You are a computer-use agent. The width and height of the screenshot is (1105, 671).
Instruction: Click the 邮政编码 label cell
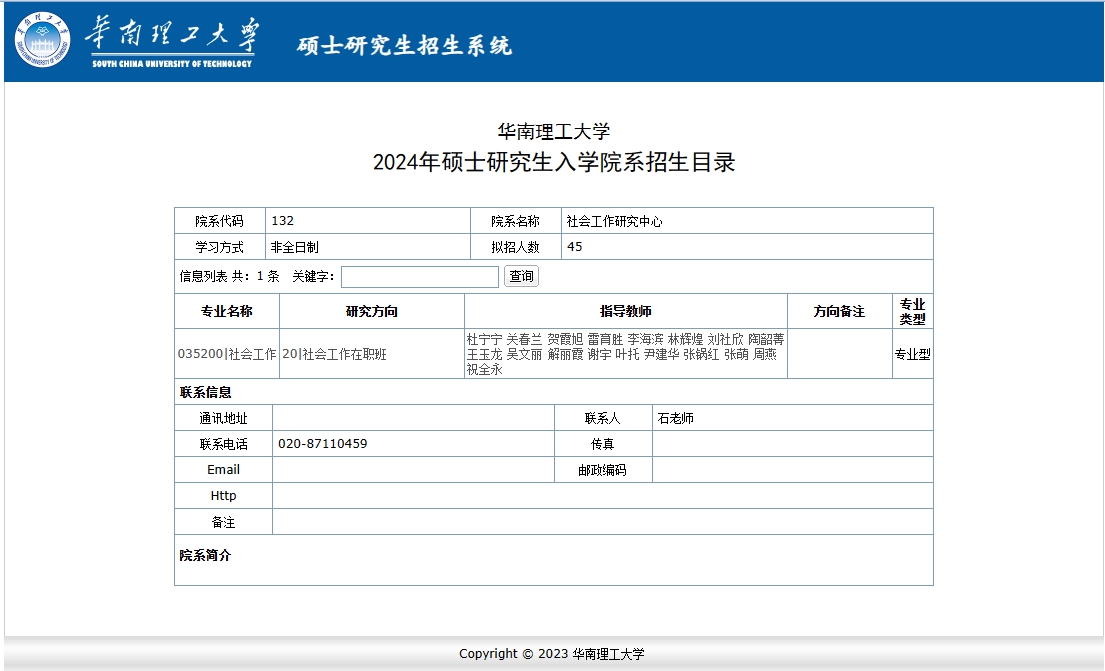pyautogui.click(x=603, y=469)
